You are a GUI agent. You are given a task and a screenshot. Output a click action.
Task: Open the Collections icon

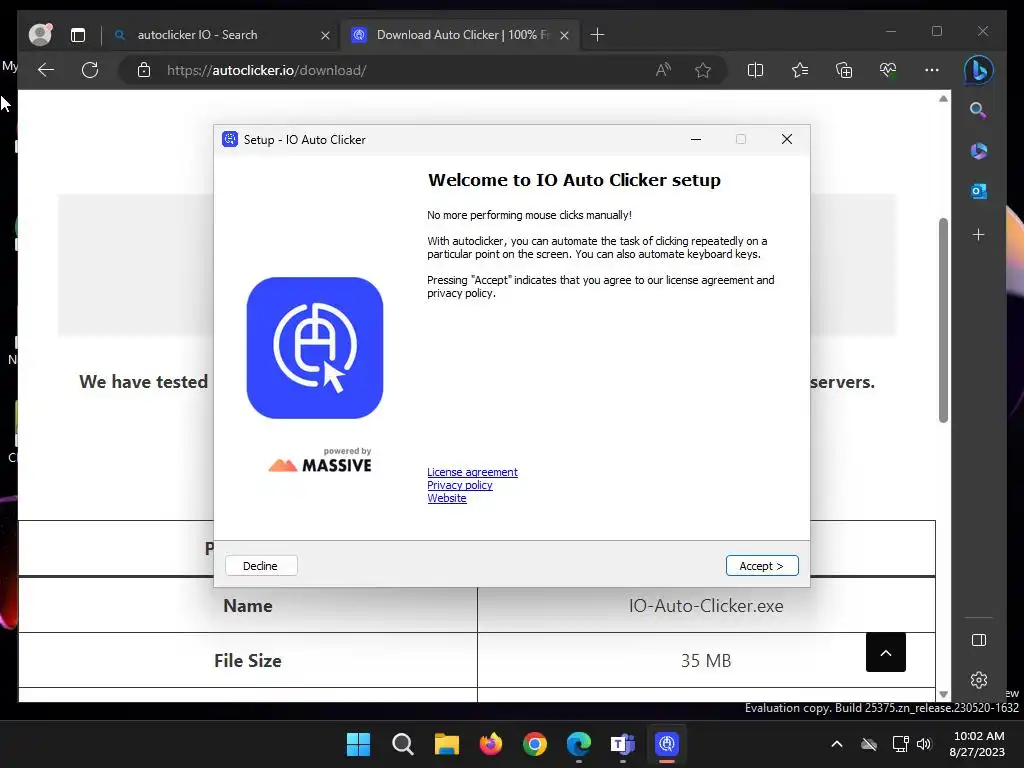tap(844, 70)
